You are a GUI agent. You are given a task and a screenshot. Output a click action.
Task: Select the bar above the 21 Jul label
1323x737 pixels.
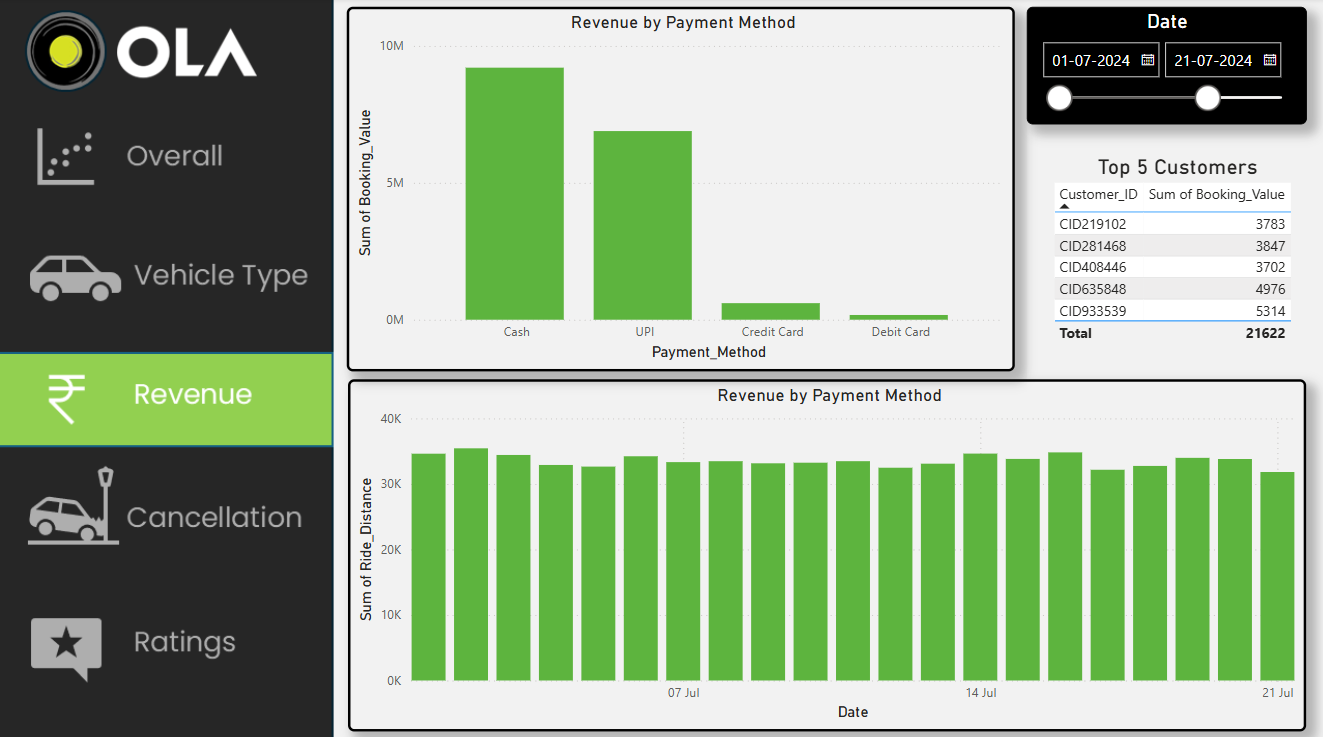point(1277,576)
